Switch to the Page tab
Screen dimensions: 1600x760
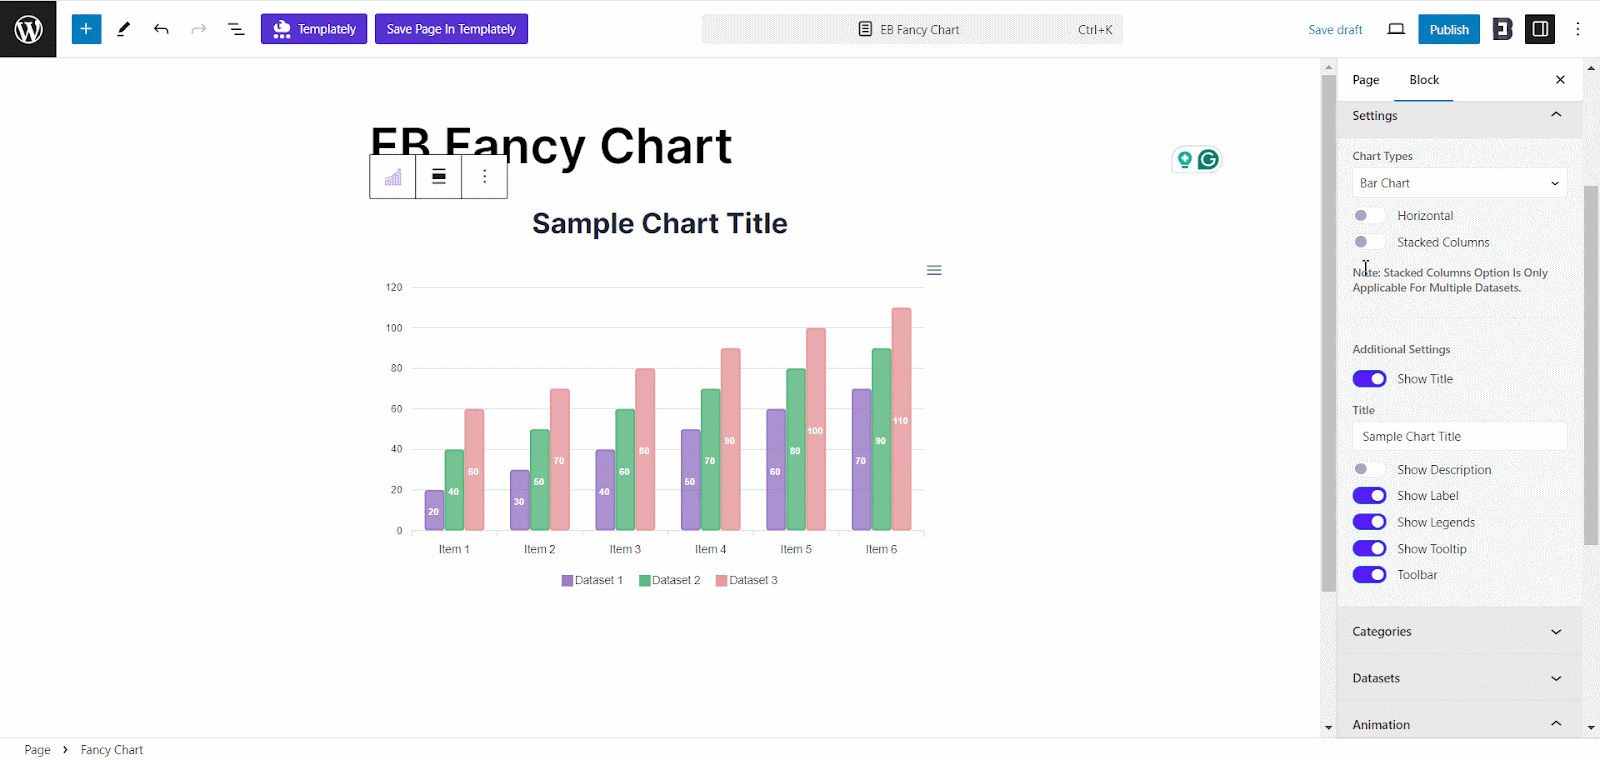1364,79
